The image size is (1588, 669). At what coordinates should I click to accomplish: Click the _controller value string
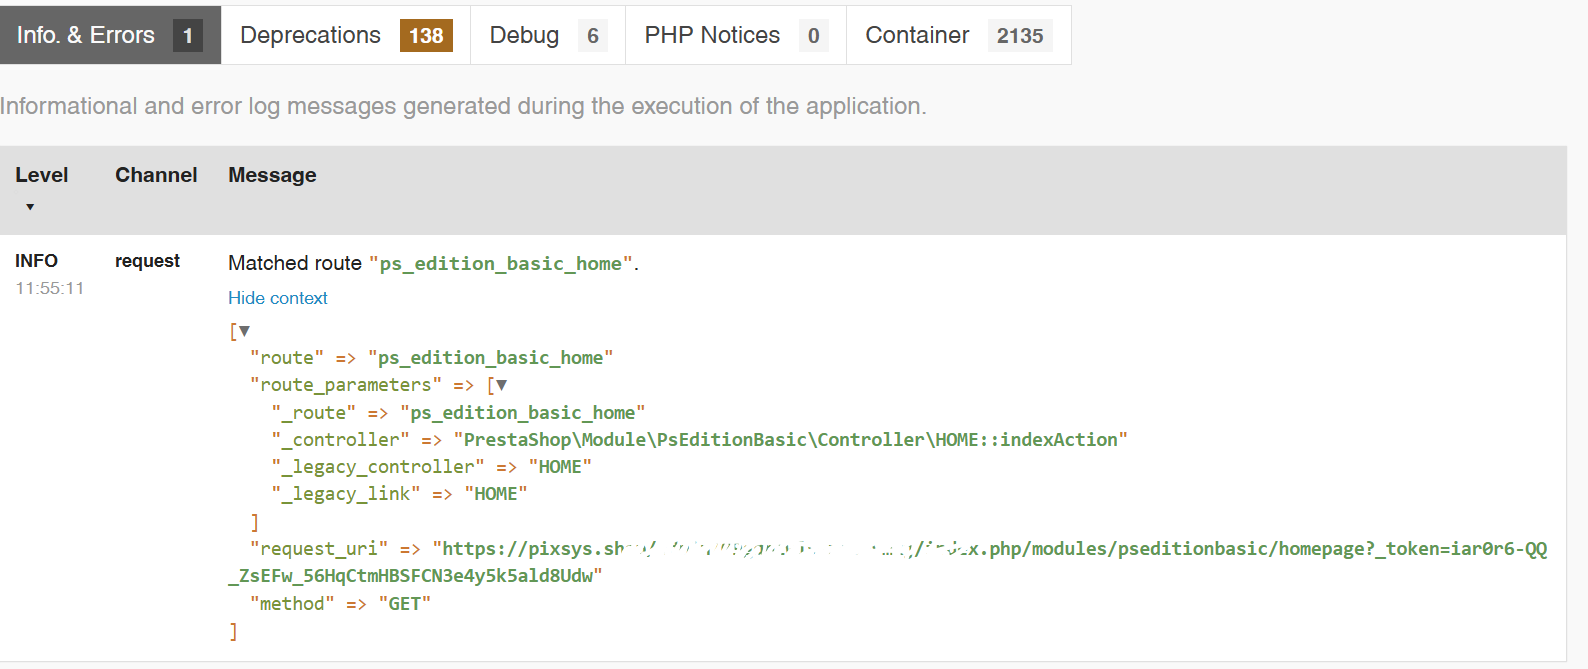click(x=790, y=440)
